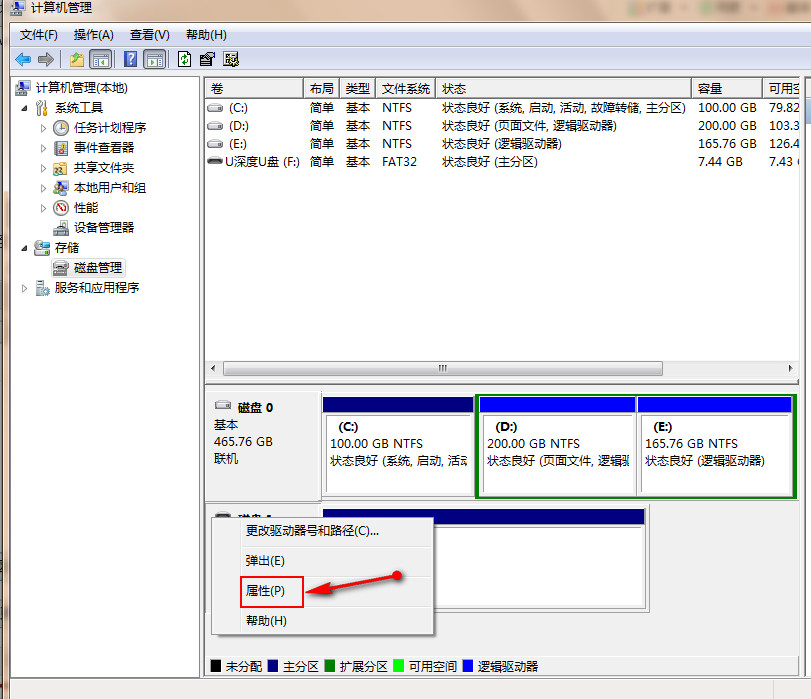Click the Up one level folder icon

(77, 59)
